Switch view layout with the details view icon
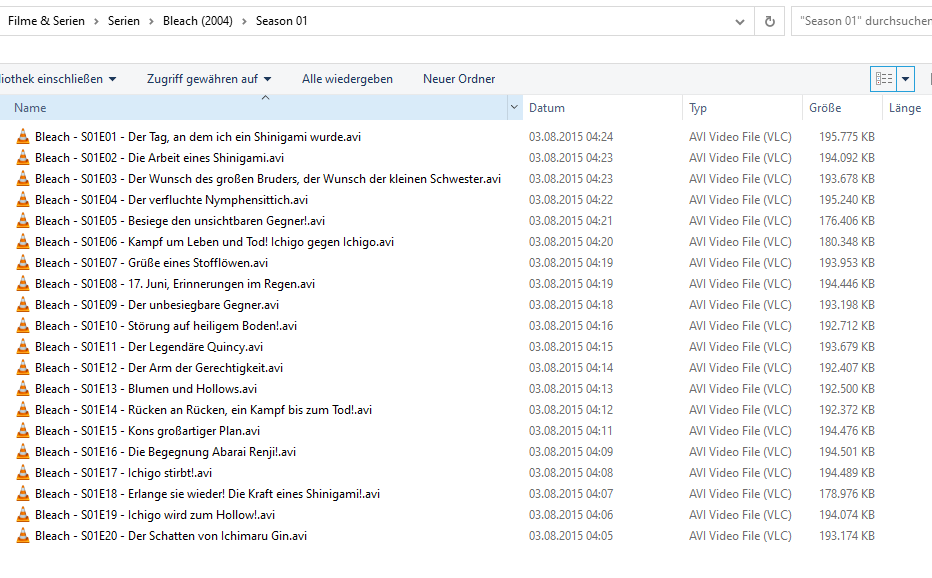 [883, 78]
